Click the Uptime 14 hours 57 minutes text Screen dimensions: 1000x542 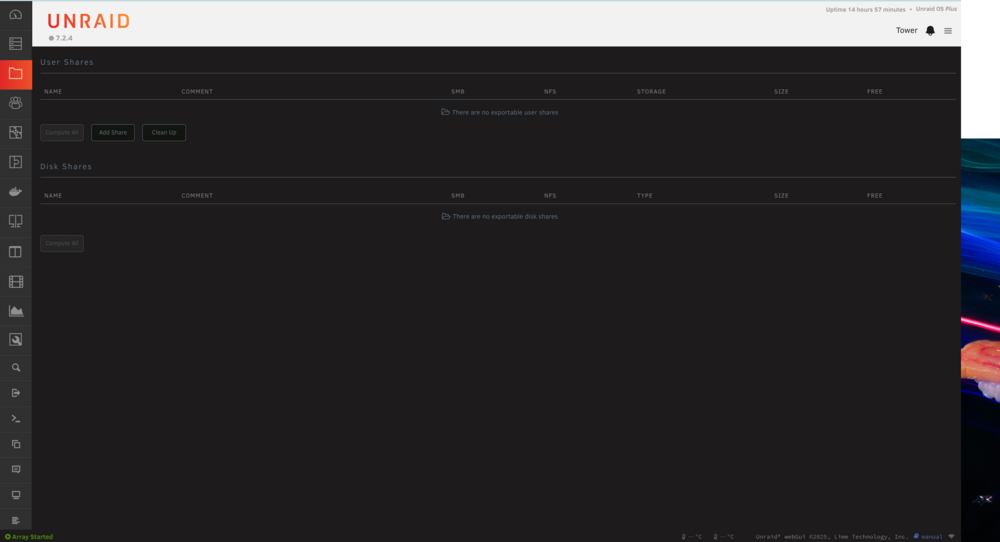coord(865,10)
